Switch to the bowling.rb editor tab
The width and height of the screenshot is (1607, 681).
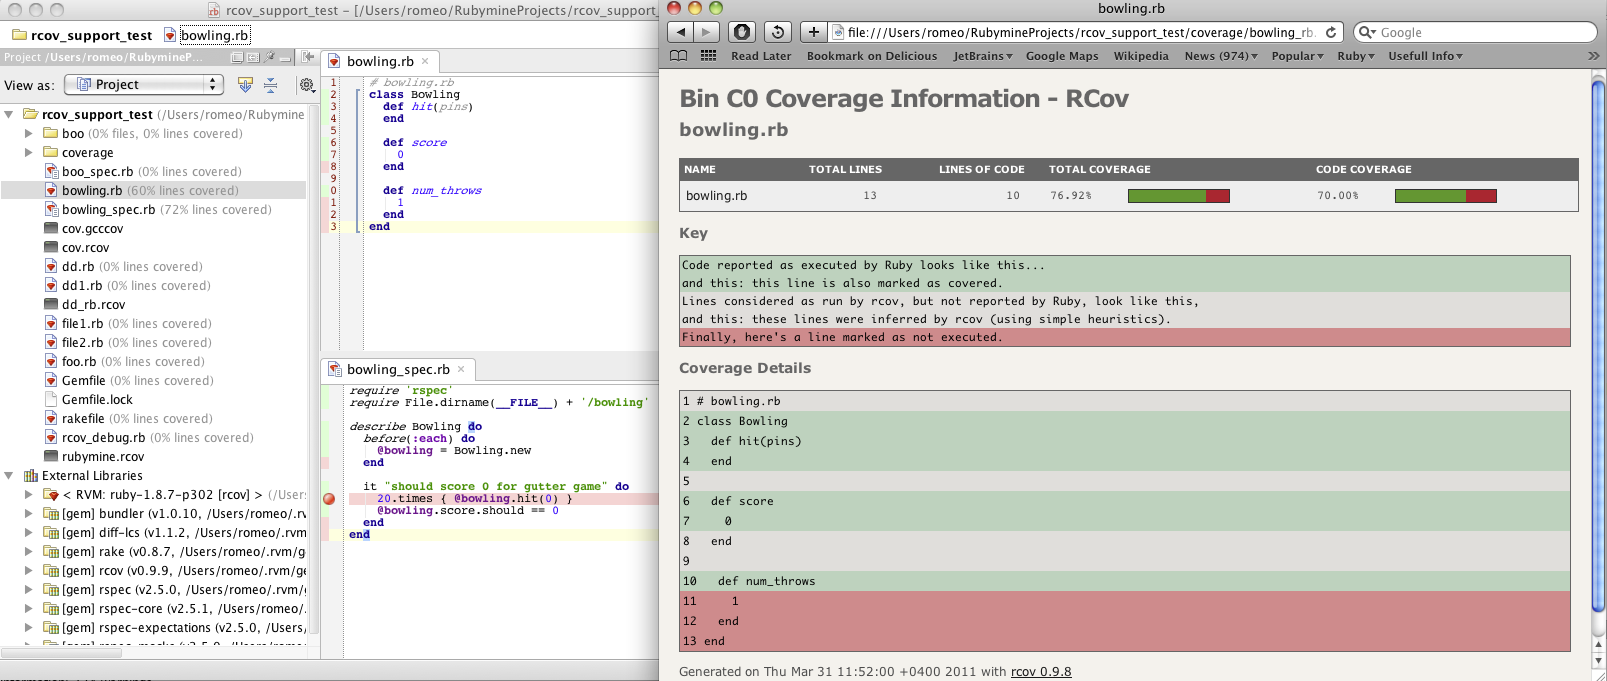tap(380, 61)
